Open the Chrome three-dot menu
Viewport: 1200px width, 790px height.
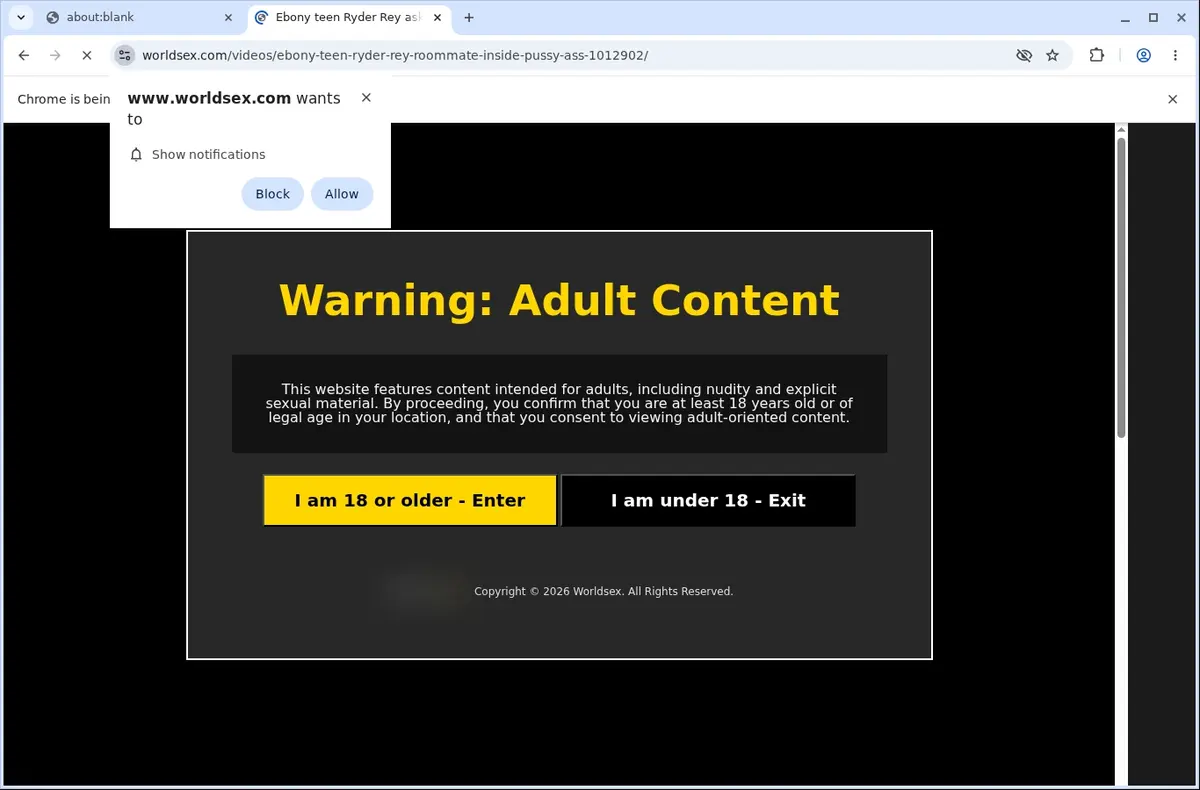pyautogui.click(x=1174, y=55)
